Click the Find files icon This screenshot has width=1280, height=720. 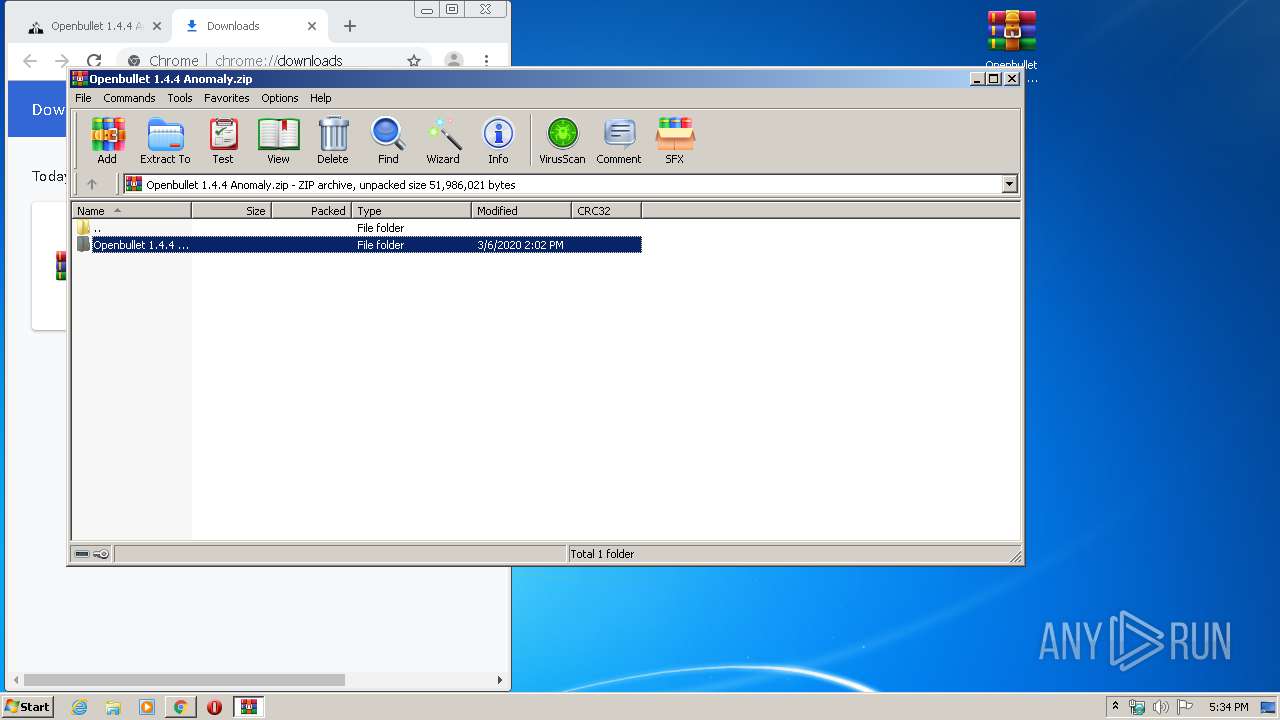tap(388, 141)
